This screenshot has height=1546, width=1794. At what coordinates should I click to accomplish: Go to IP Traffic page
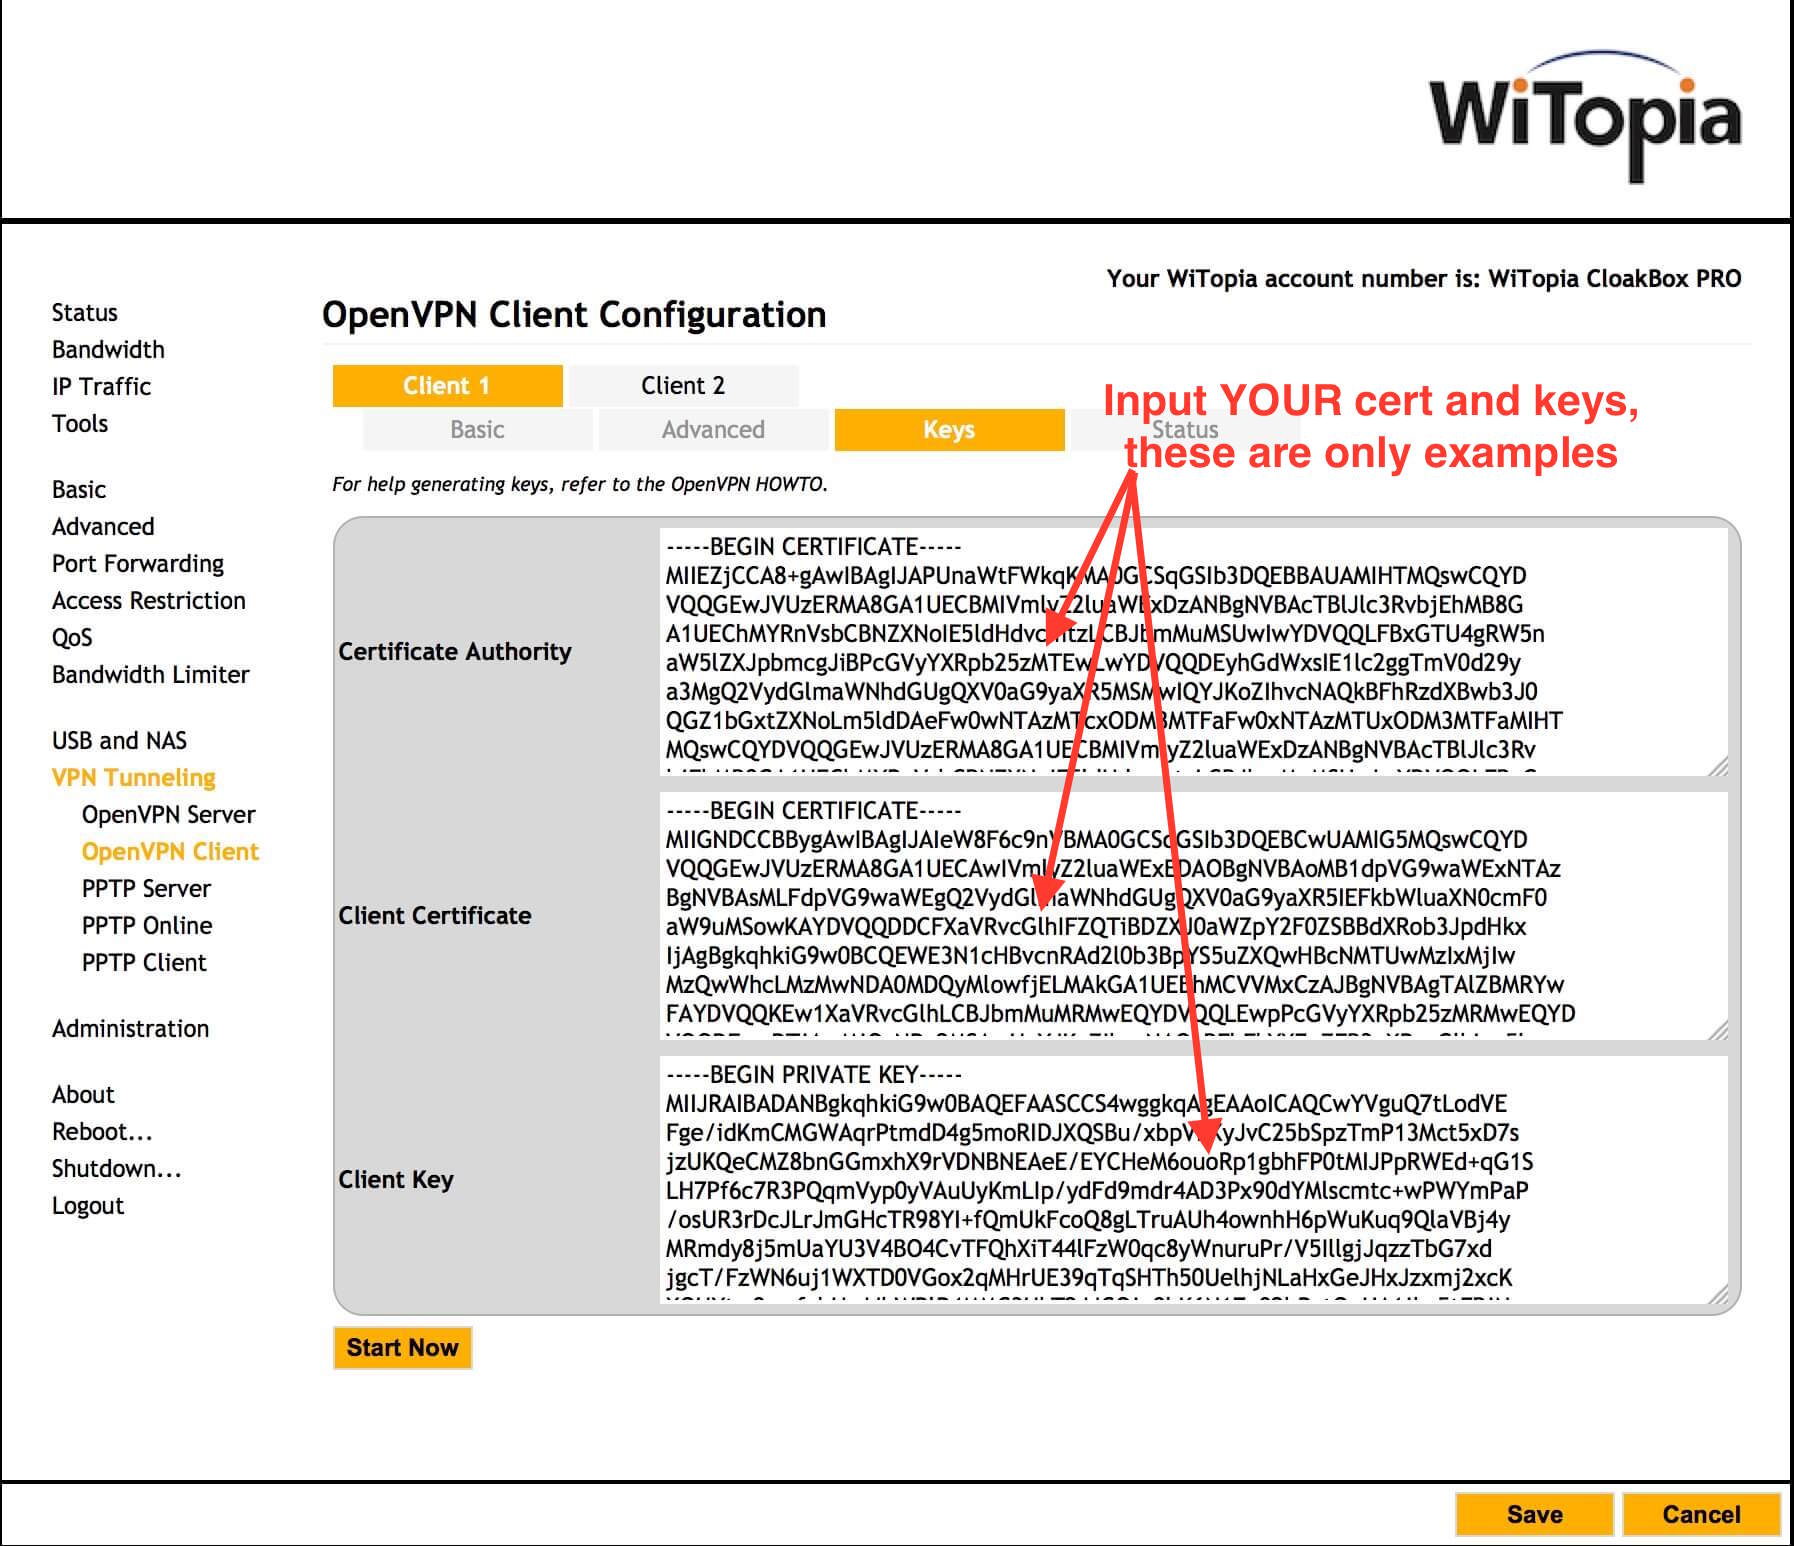(x=101, y=387)
